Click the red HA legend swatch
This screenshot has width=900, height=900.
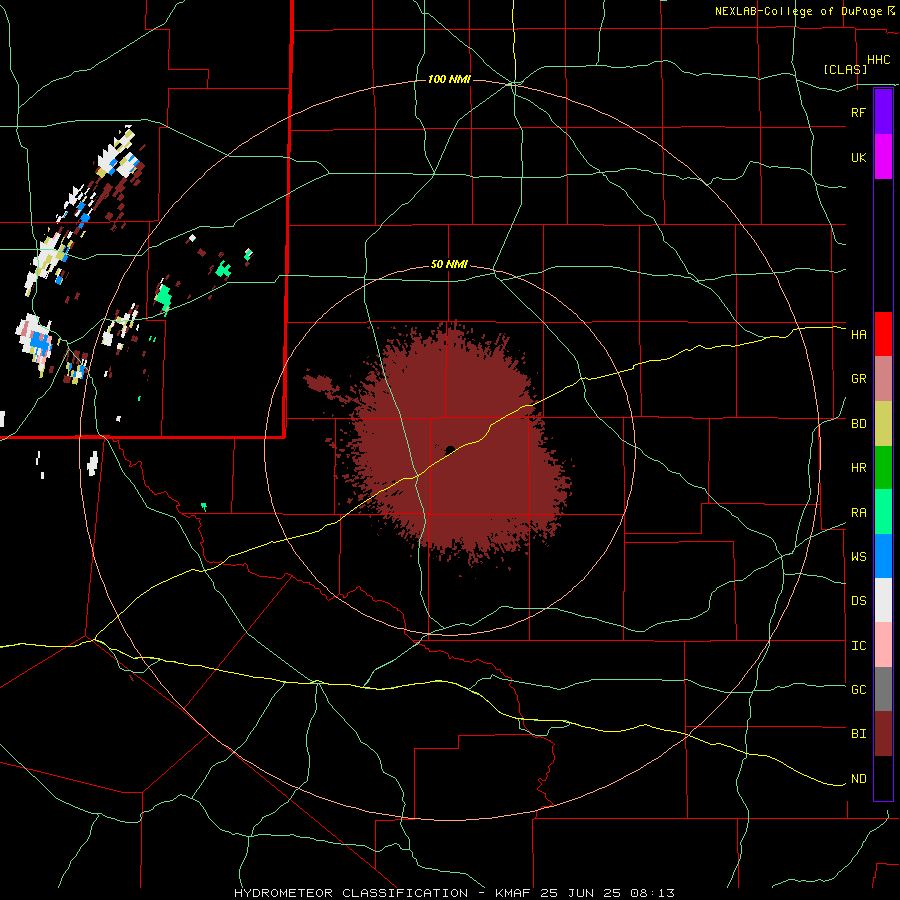pyautogui.click(x=883, y=334)
